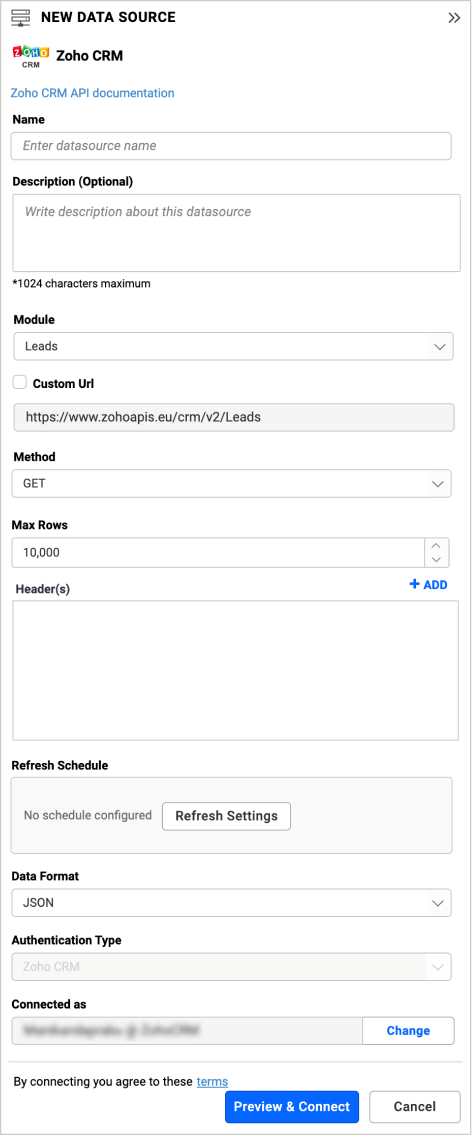Screen dimensions: 472x1136
Task: Increase Max Rows with up arrow
Action: (x=436, y=546)
